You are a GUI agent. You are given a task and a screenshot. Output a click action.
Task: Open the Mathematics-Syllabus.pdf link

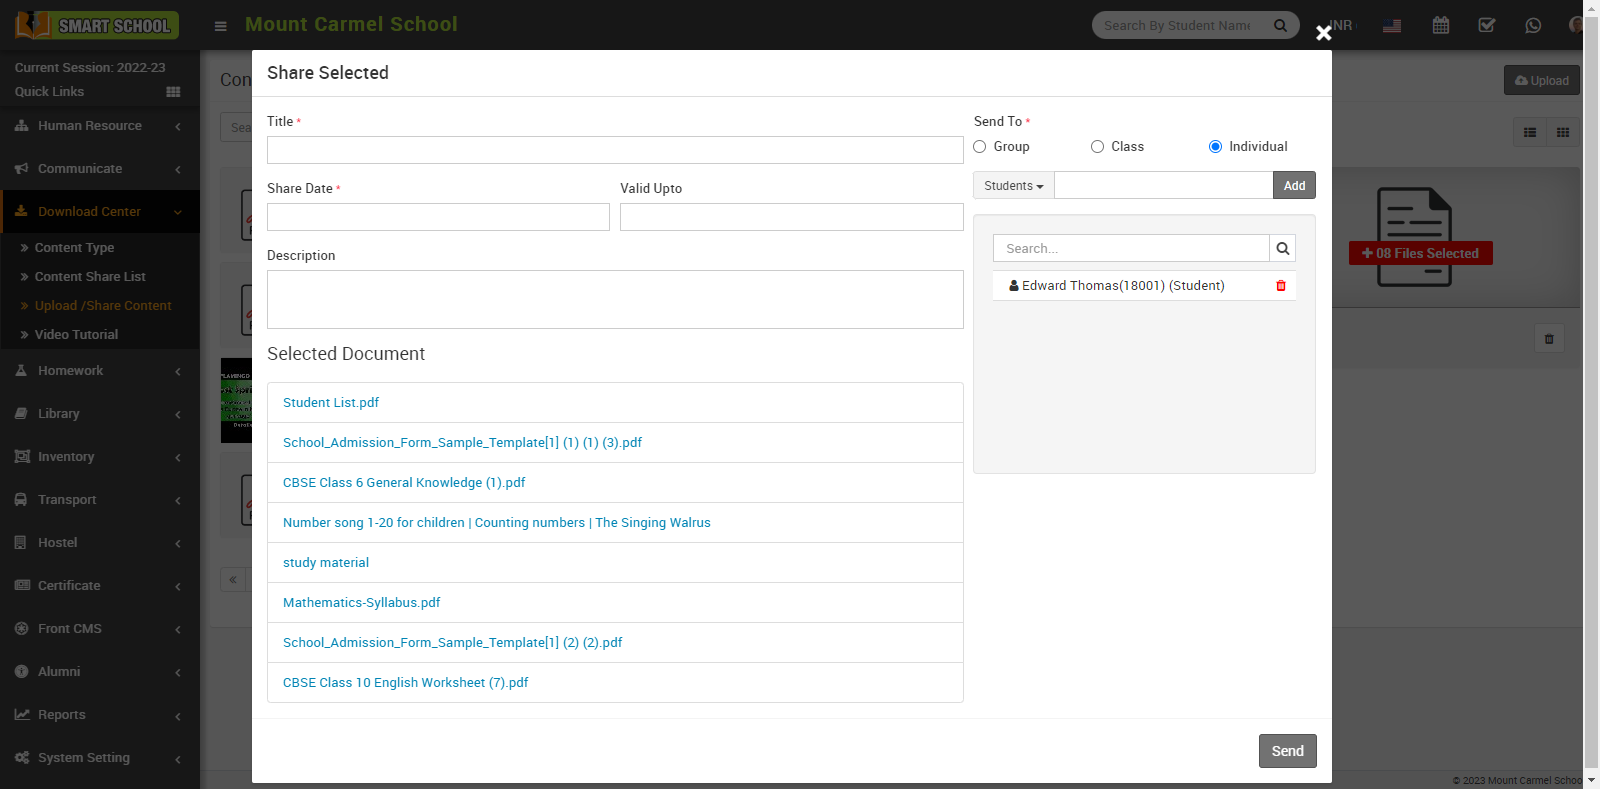361,603
